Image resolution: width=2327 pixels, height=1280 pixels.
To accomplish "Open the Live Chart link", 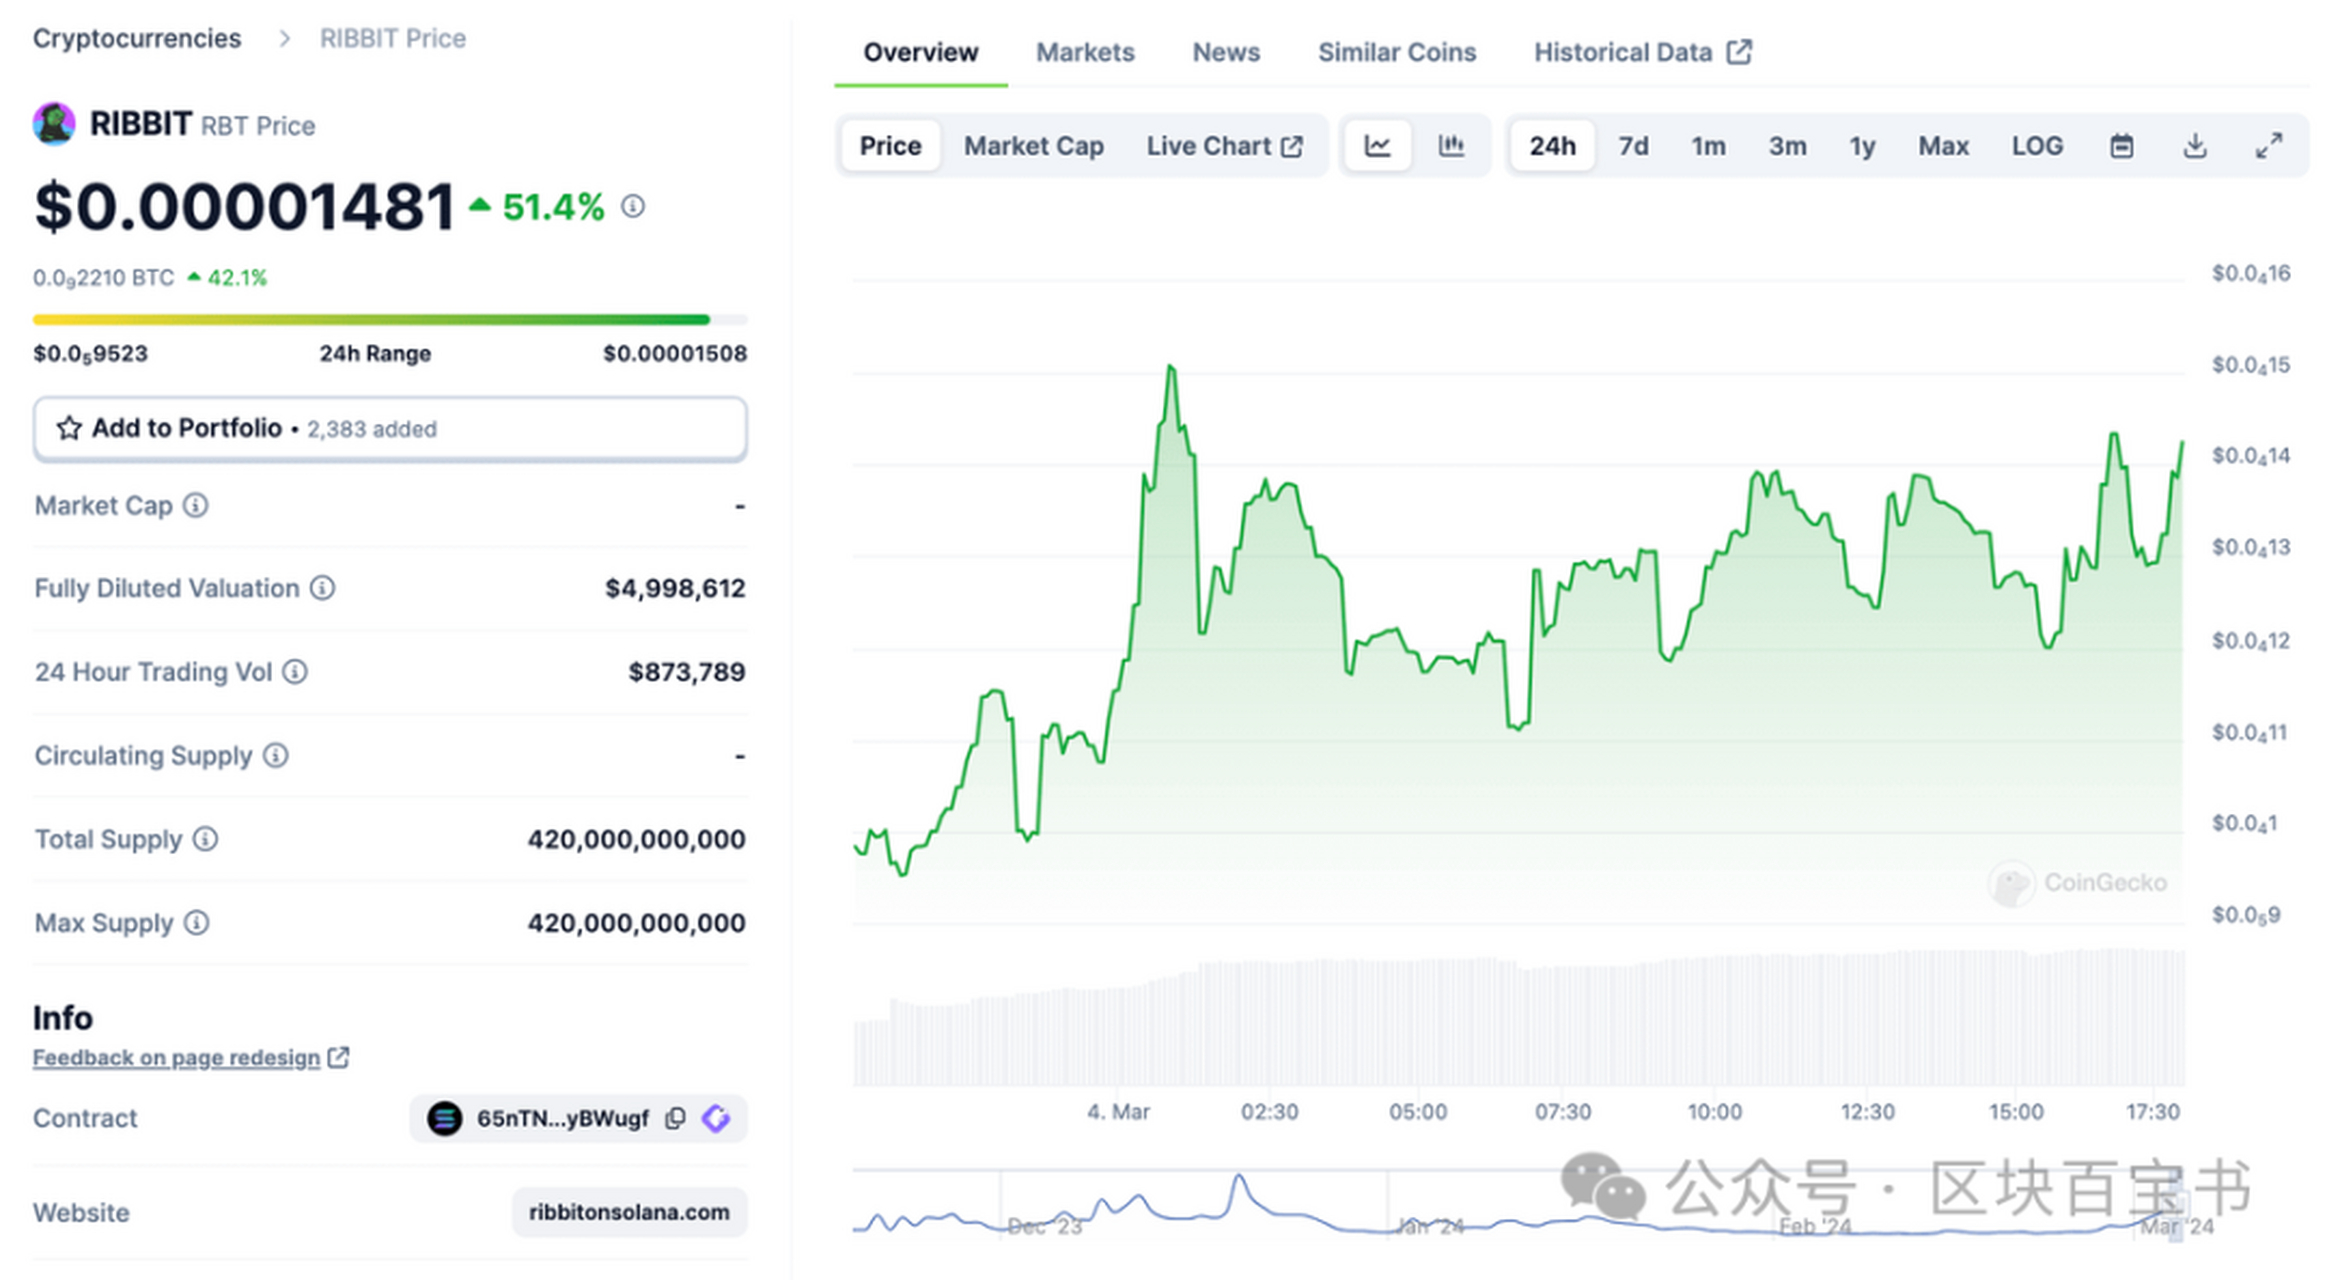I will [x=1224, y=146].
